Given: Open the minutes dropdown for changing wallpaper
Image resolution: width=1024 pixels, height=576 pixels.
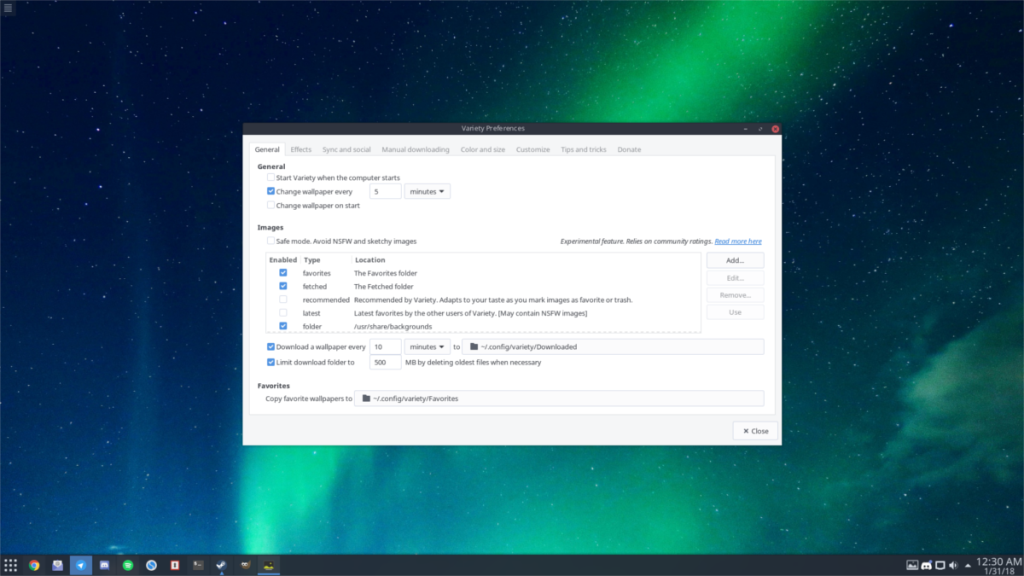Looking at the screenshot, I should [427, 190].
